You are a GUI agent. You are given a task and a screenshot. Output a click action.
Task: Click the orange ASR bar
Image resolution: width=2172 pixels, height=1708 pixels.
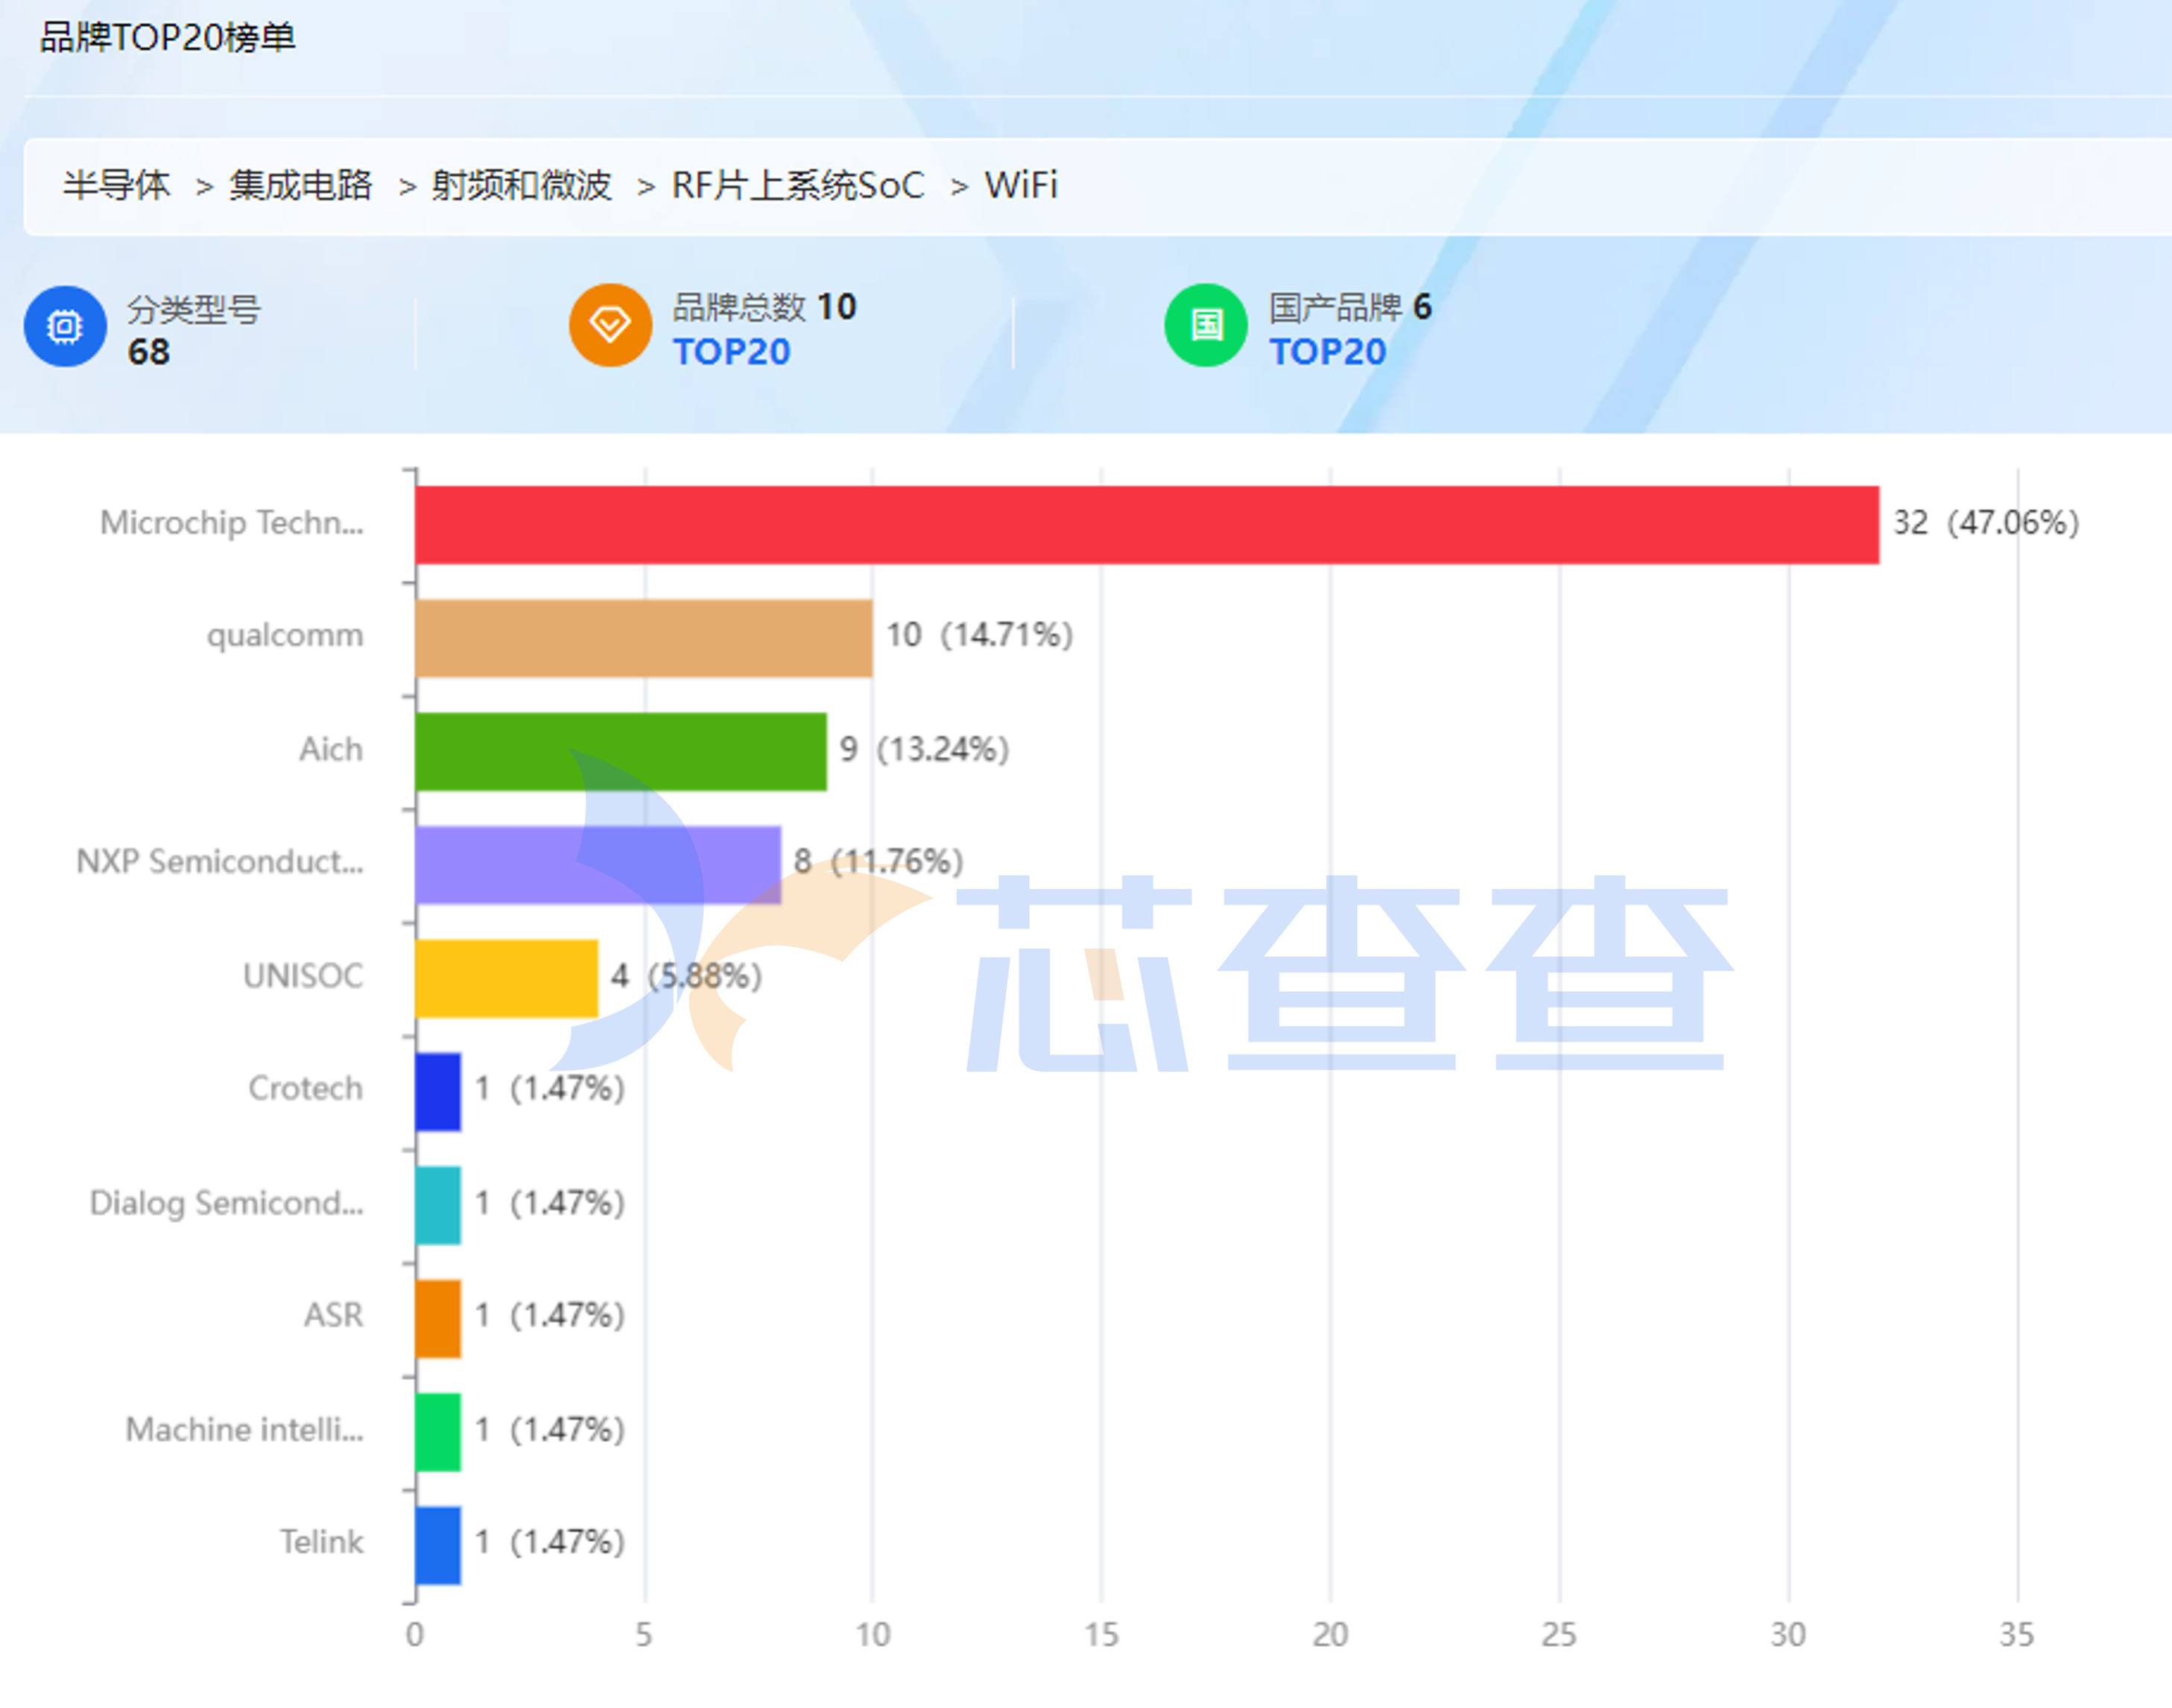[x=438, y=1318]
